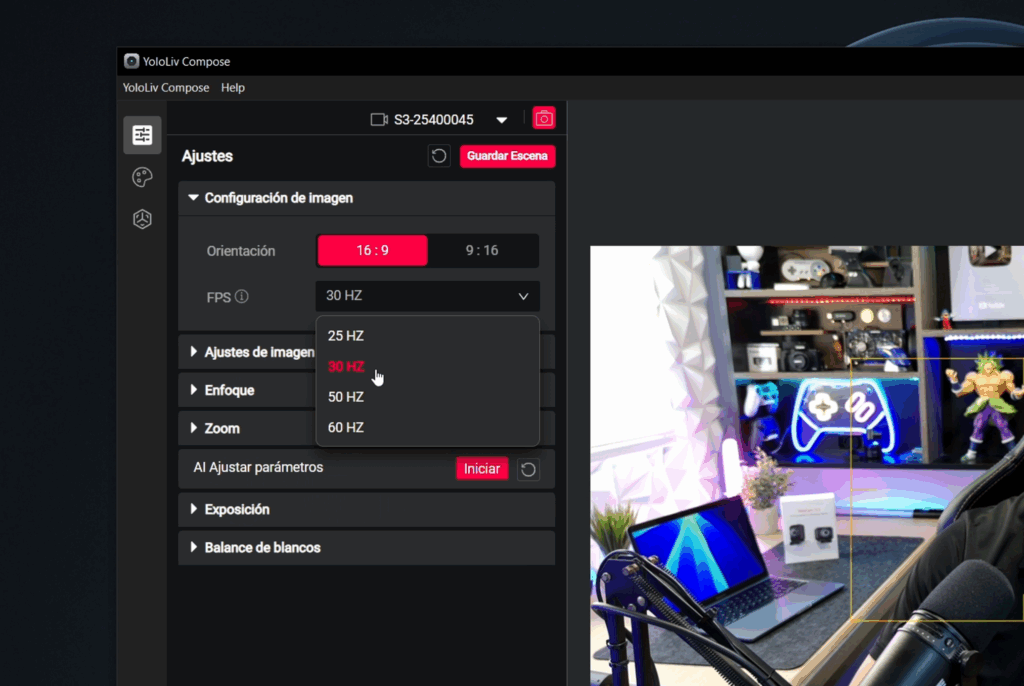Expand the Exposición section
Viewport: 1024px width, 686px height.
point(237,509)
